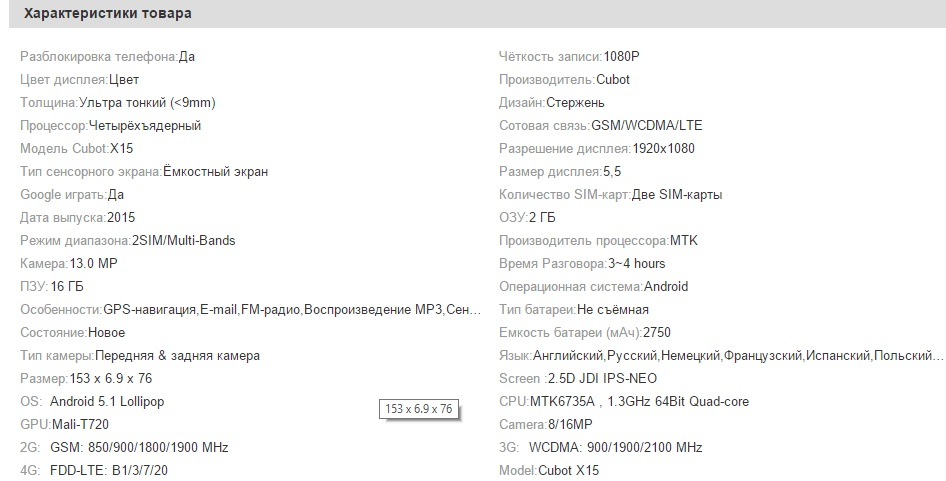Select the 'Model: Cubot X15' row
The image size is (946, 481).
(549, 470)
